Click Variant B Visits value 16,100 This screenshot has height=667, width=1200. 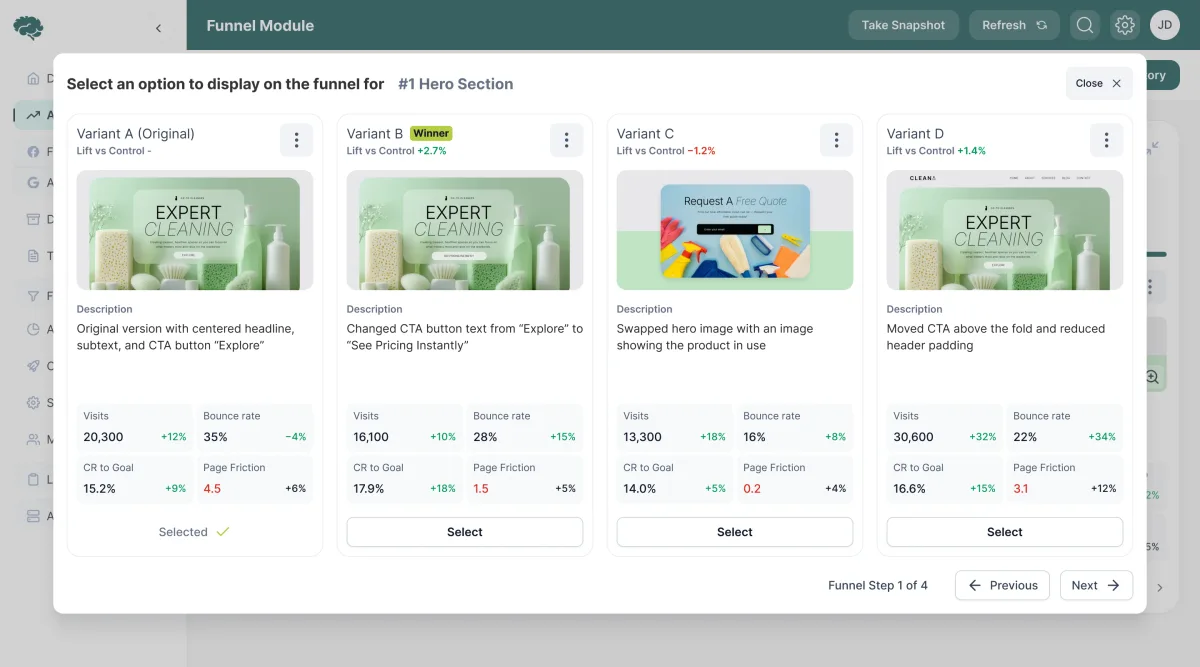pos(371,437)
